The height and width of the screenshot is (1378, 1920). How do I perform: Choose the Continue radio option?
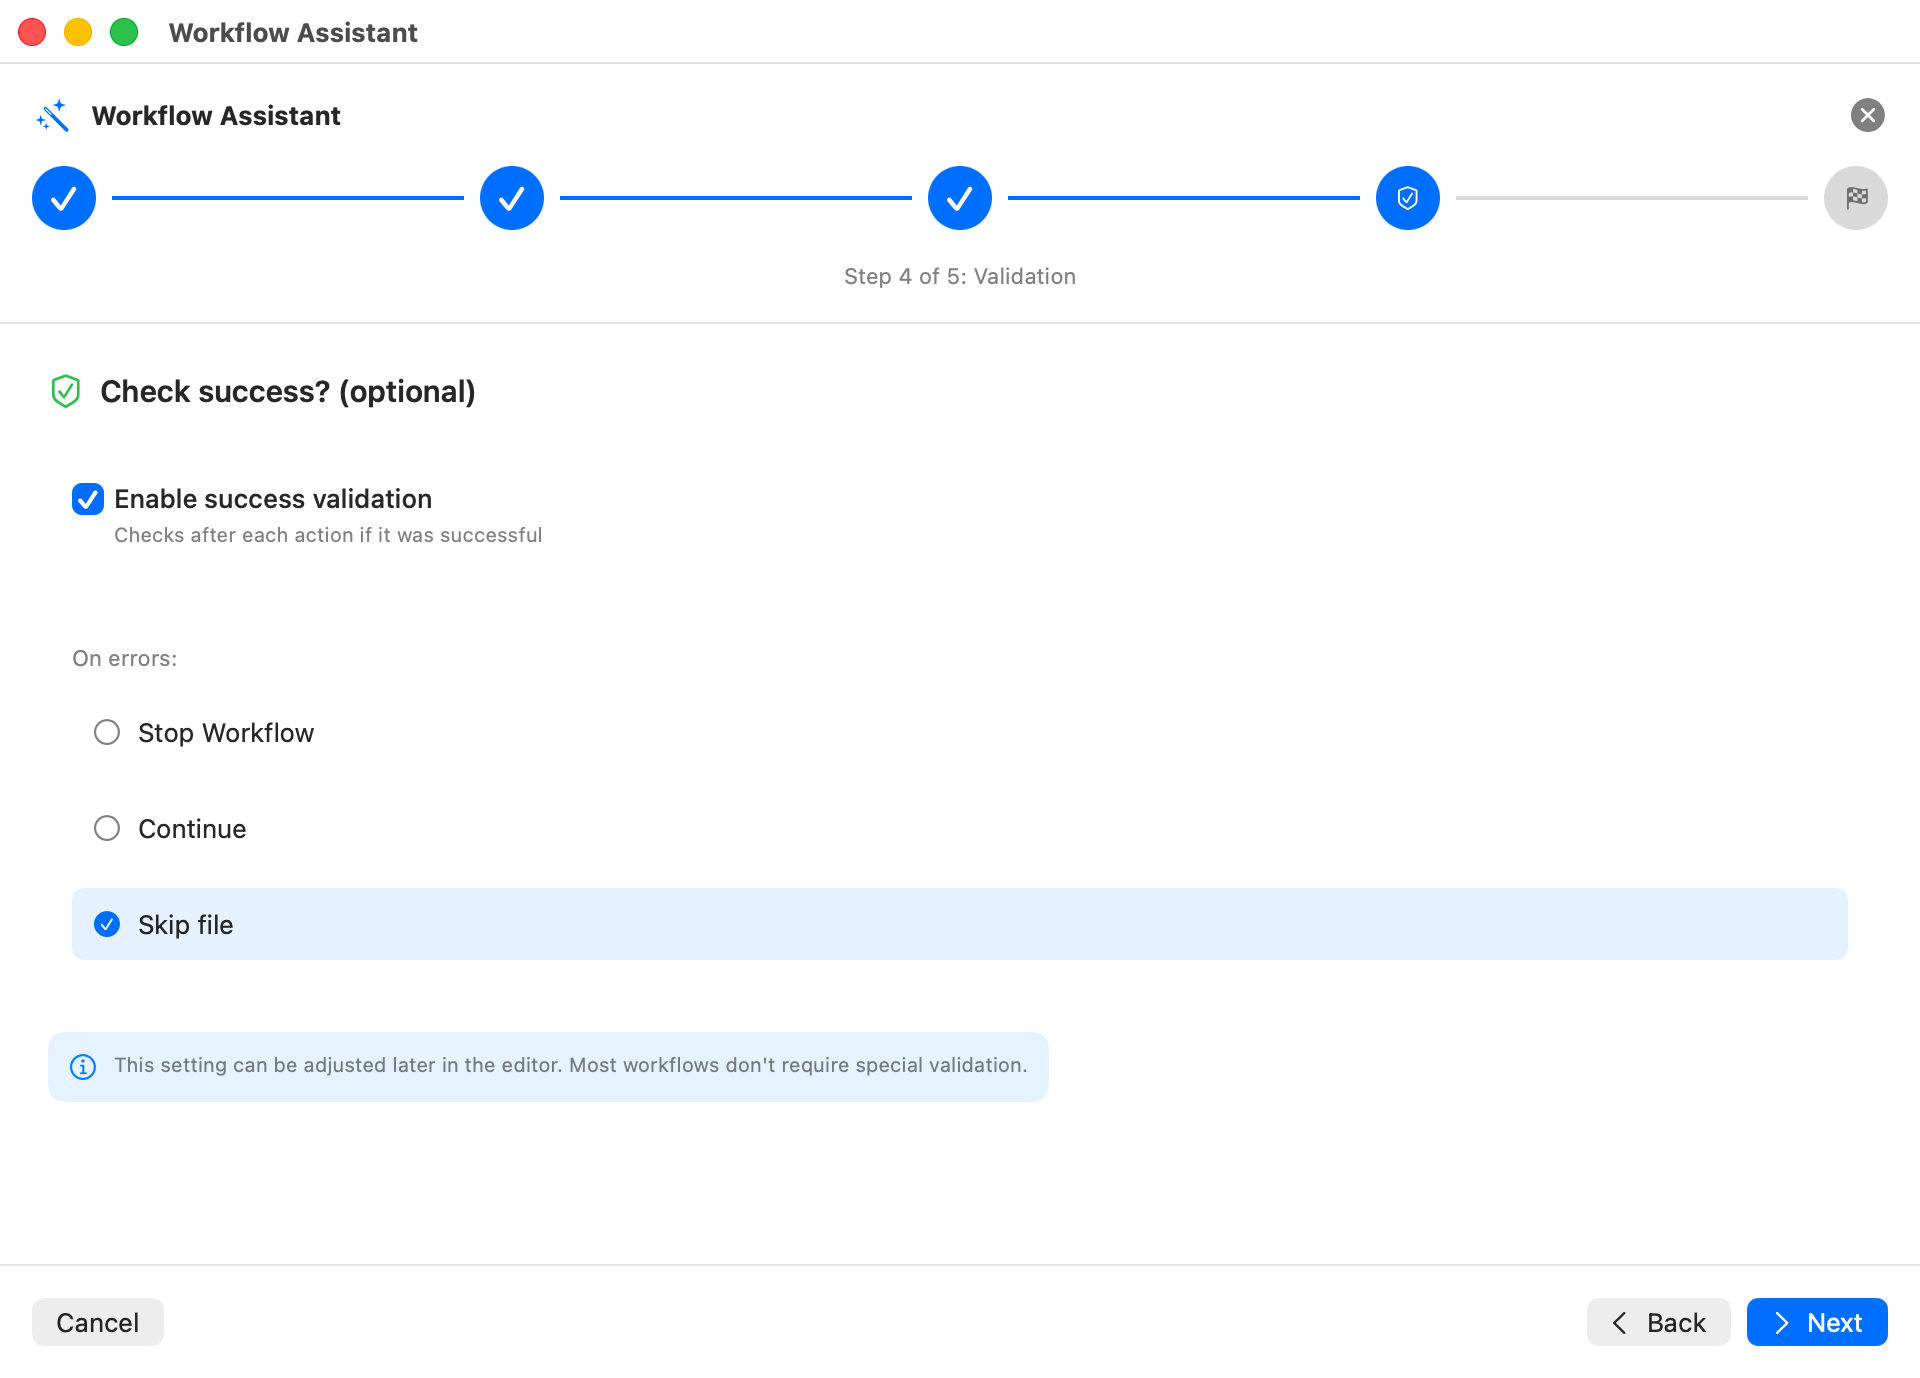click(107, 828)
